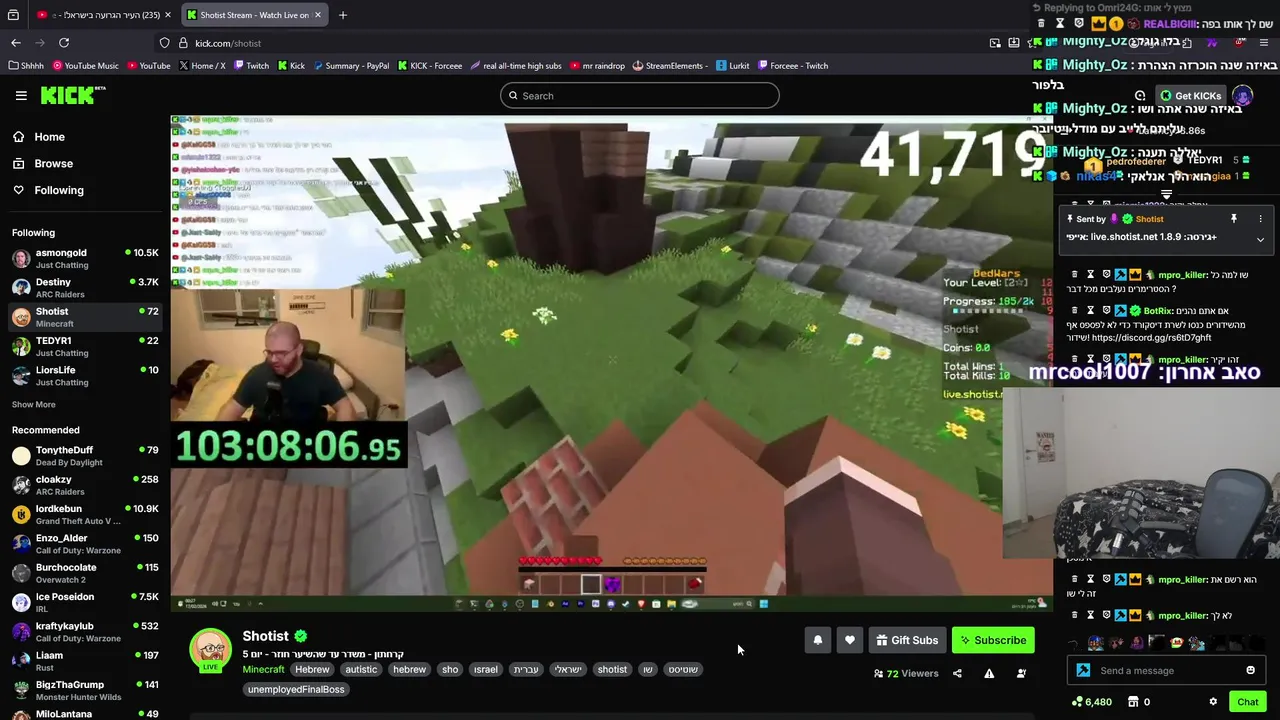Open chat settings gear
This screenshot has width=1280, height=720.
coord(1213,702)
